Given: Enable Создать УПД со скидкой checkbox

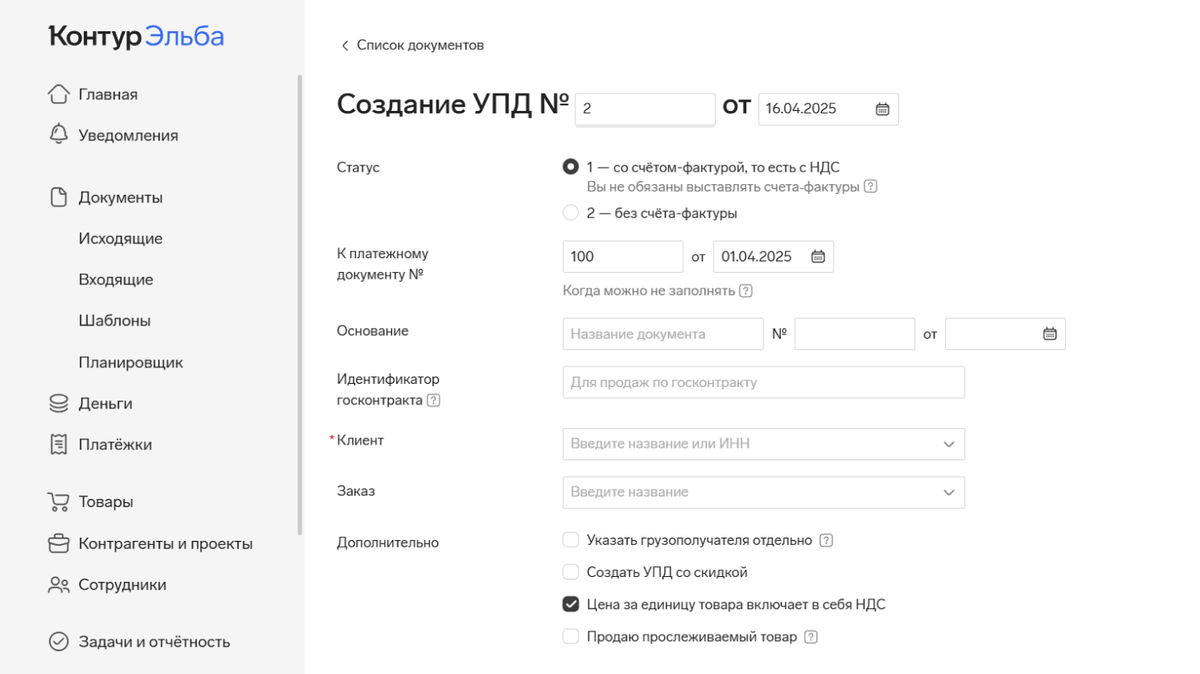Looking at the screenshot, I should (570, 571).
